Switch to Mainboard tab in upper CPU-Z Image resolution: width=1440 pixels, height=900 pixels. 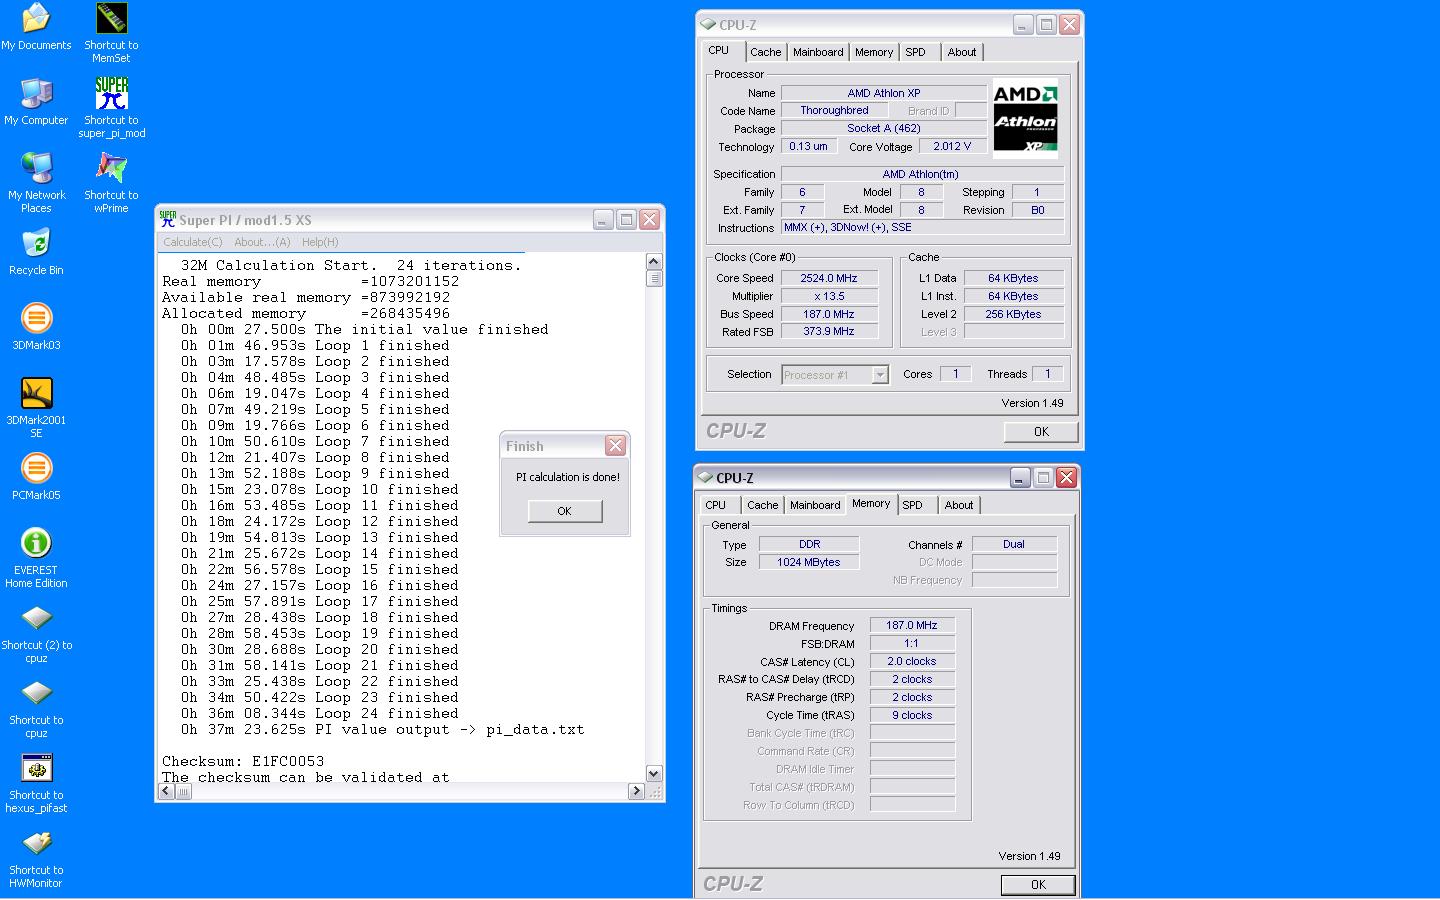click(x=818, y=52)
